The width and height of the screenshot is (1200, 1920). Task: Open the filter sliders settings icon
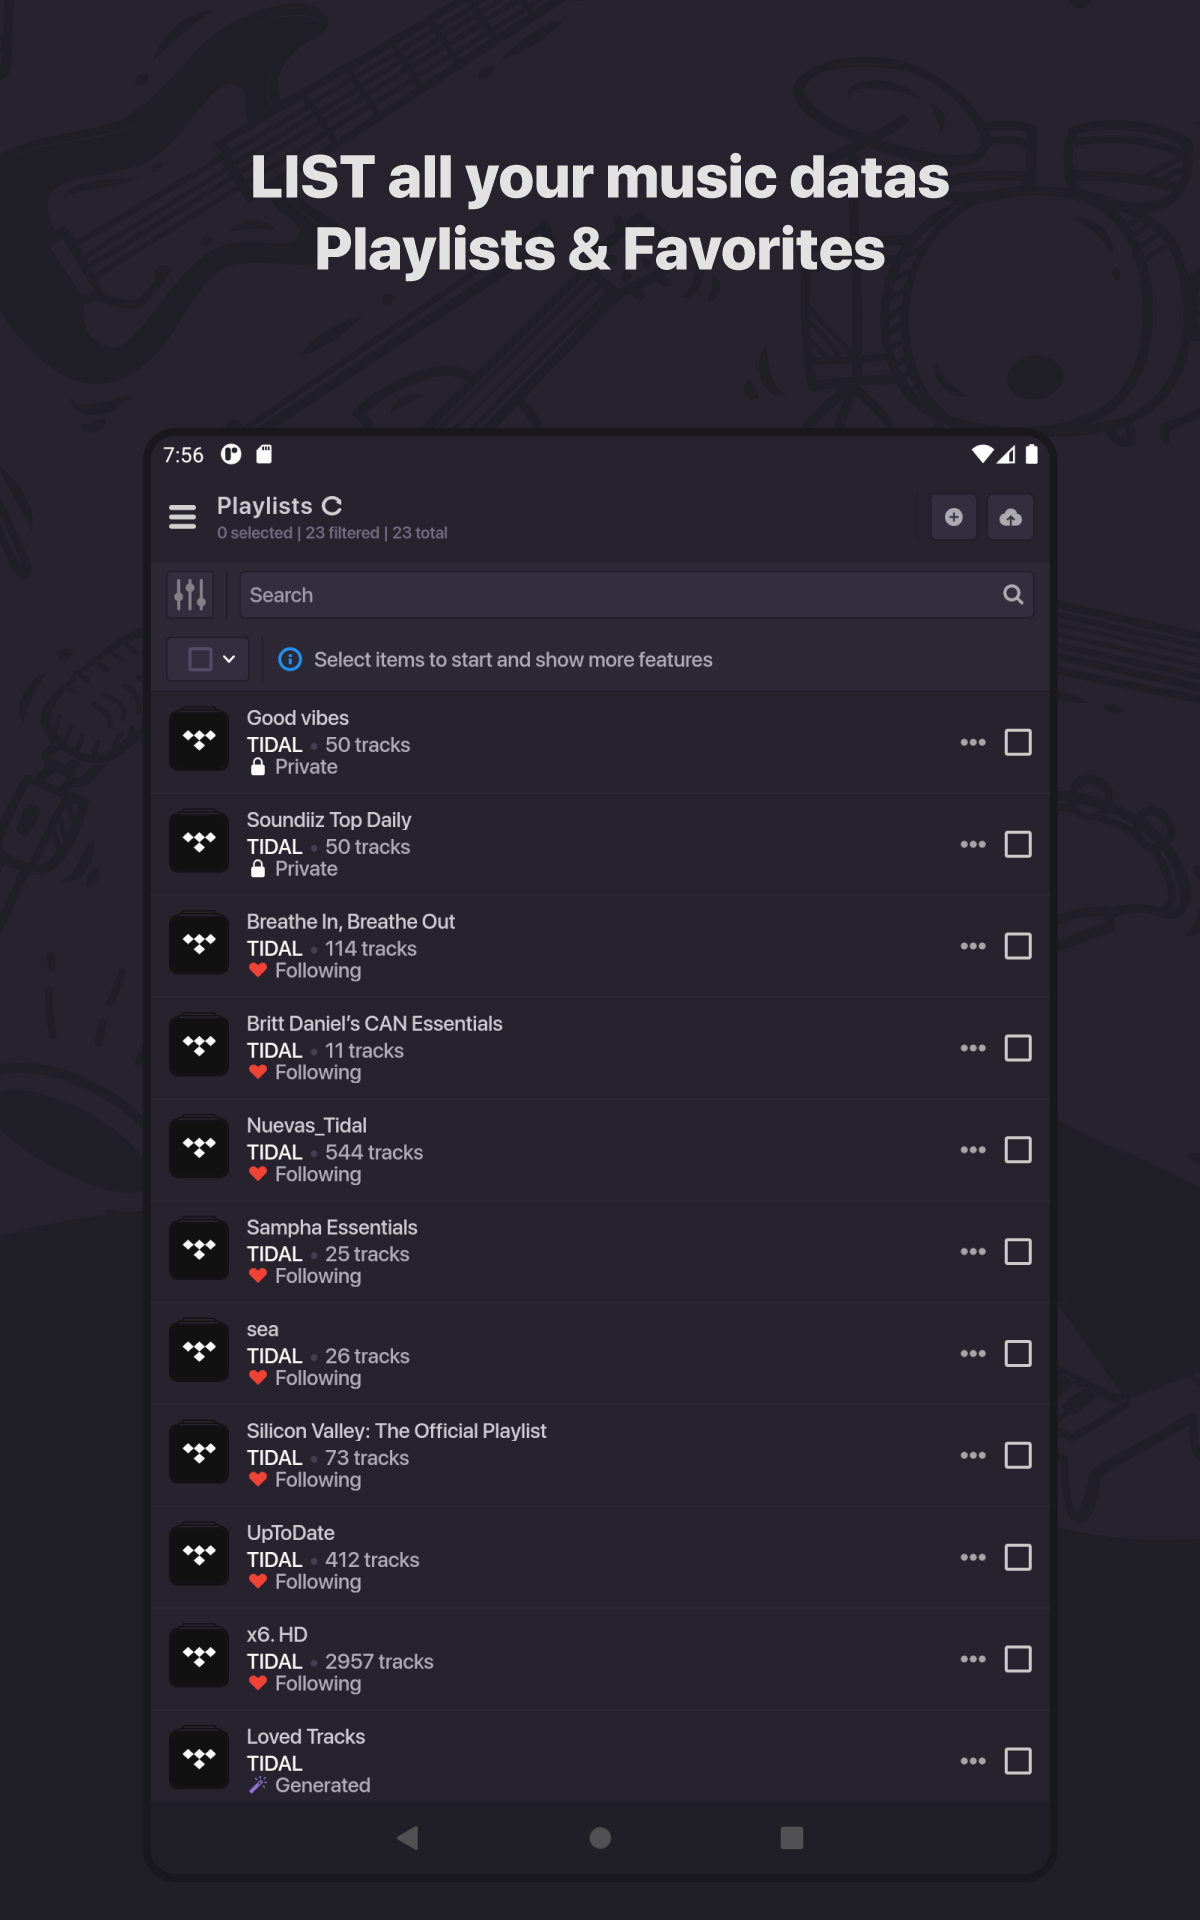[190, 595]
